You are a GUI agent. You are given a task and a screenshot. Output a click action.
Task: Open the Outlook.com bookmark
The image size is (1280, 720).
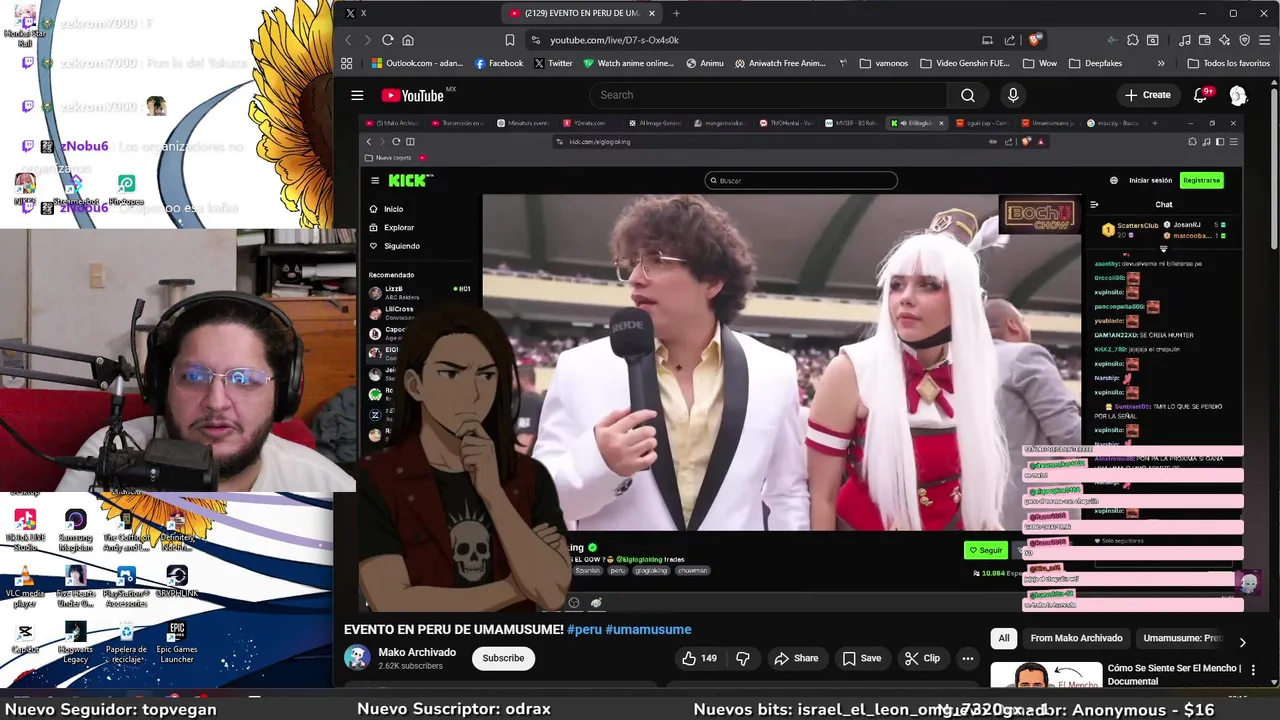[x=417, y=63]
